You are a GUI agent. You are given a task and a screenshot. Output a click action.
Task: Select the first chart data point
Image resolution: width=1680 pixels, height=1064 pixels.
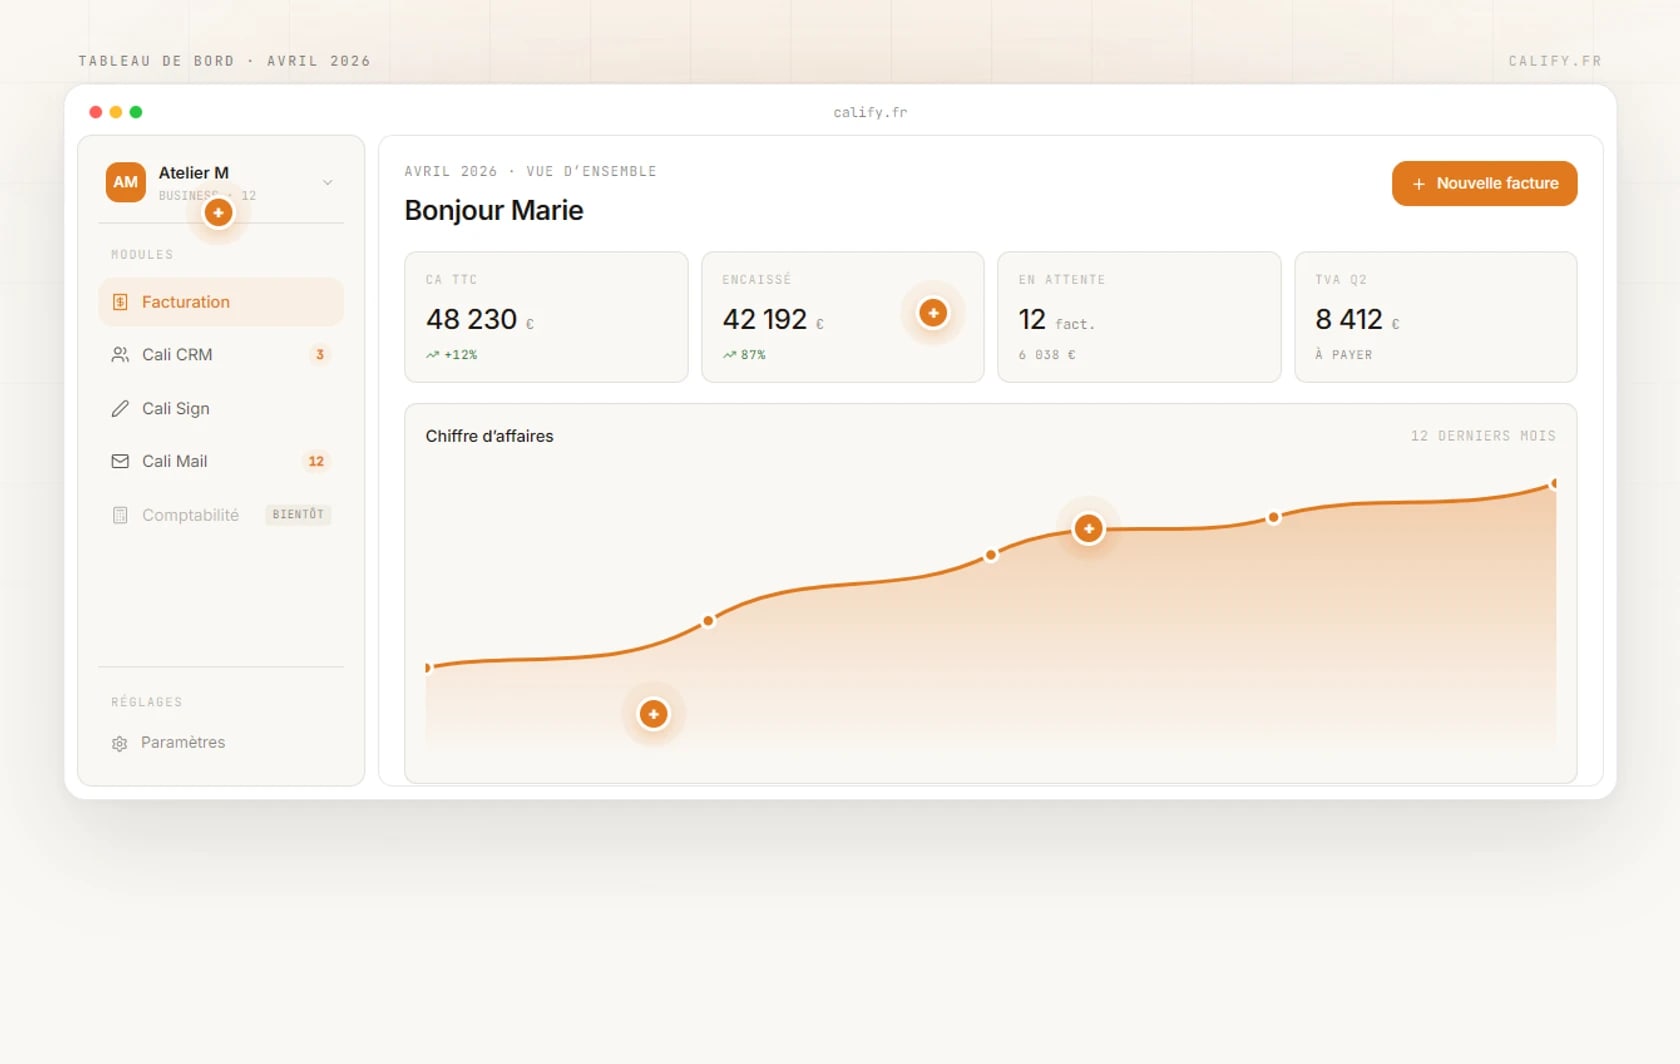428,667
